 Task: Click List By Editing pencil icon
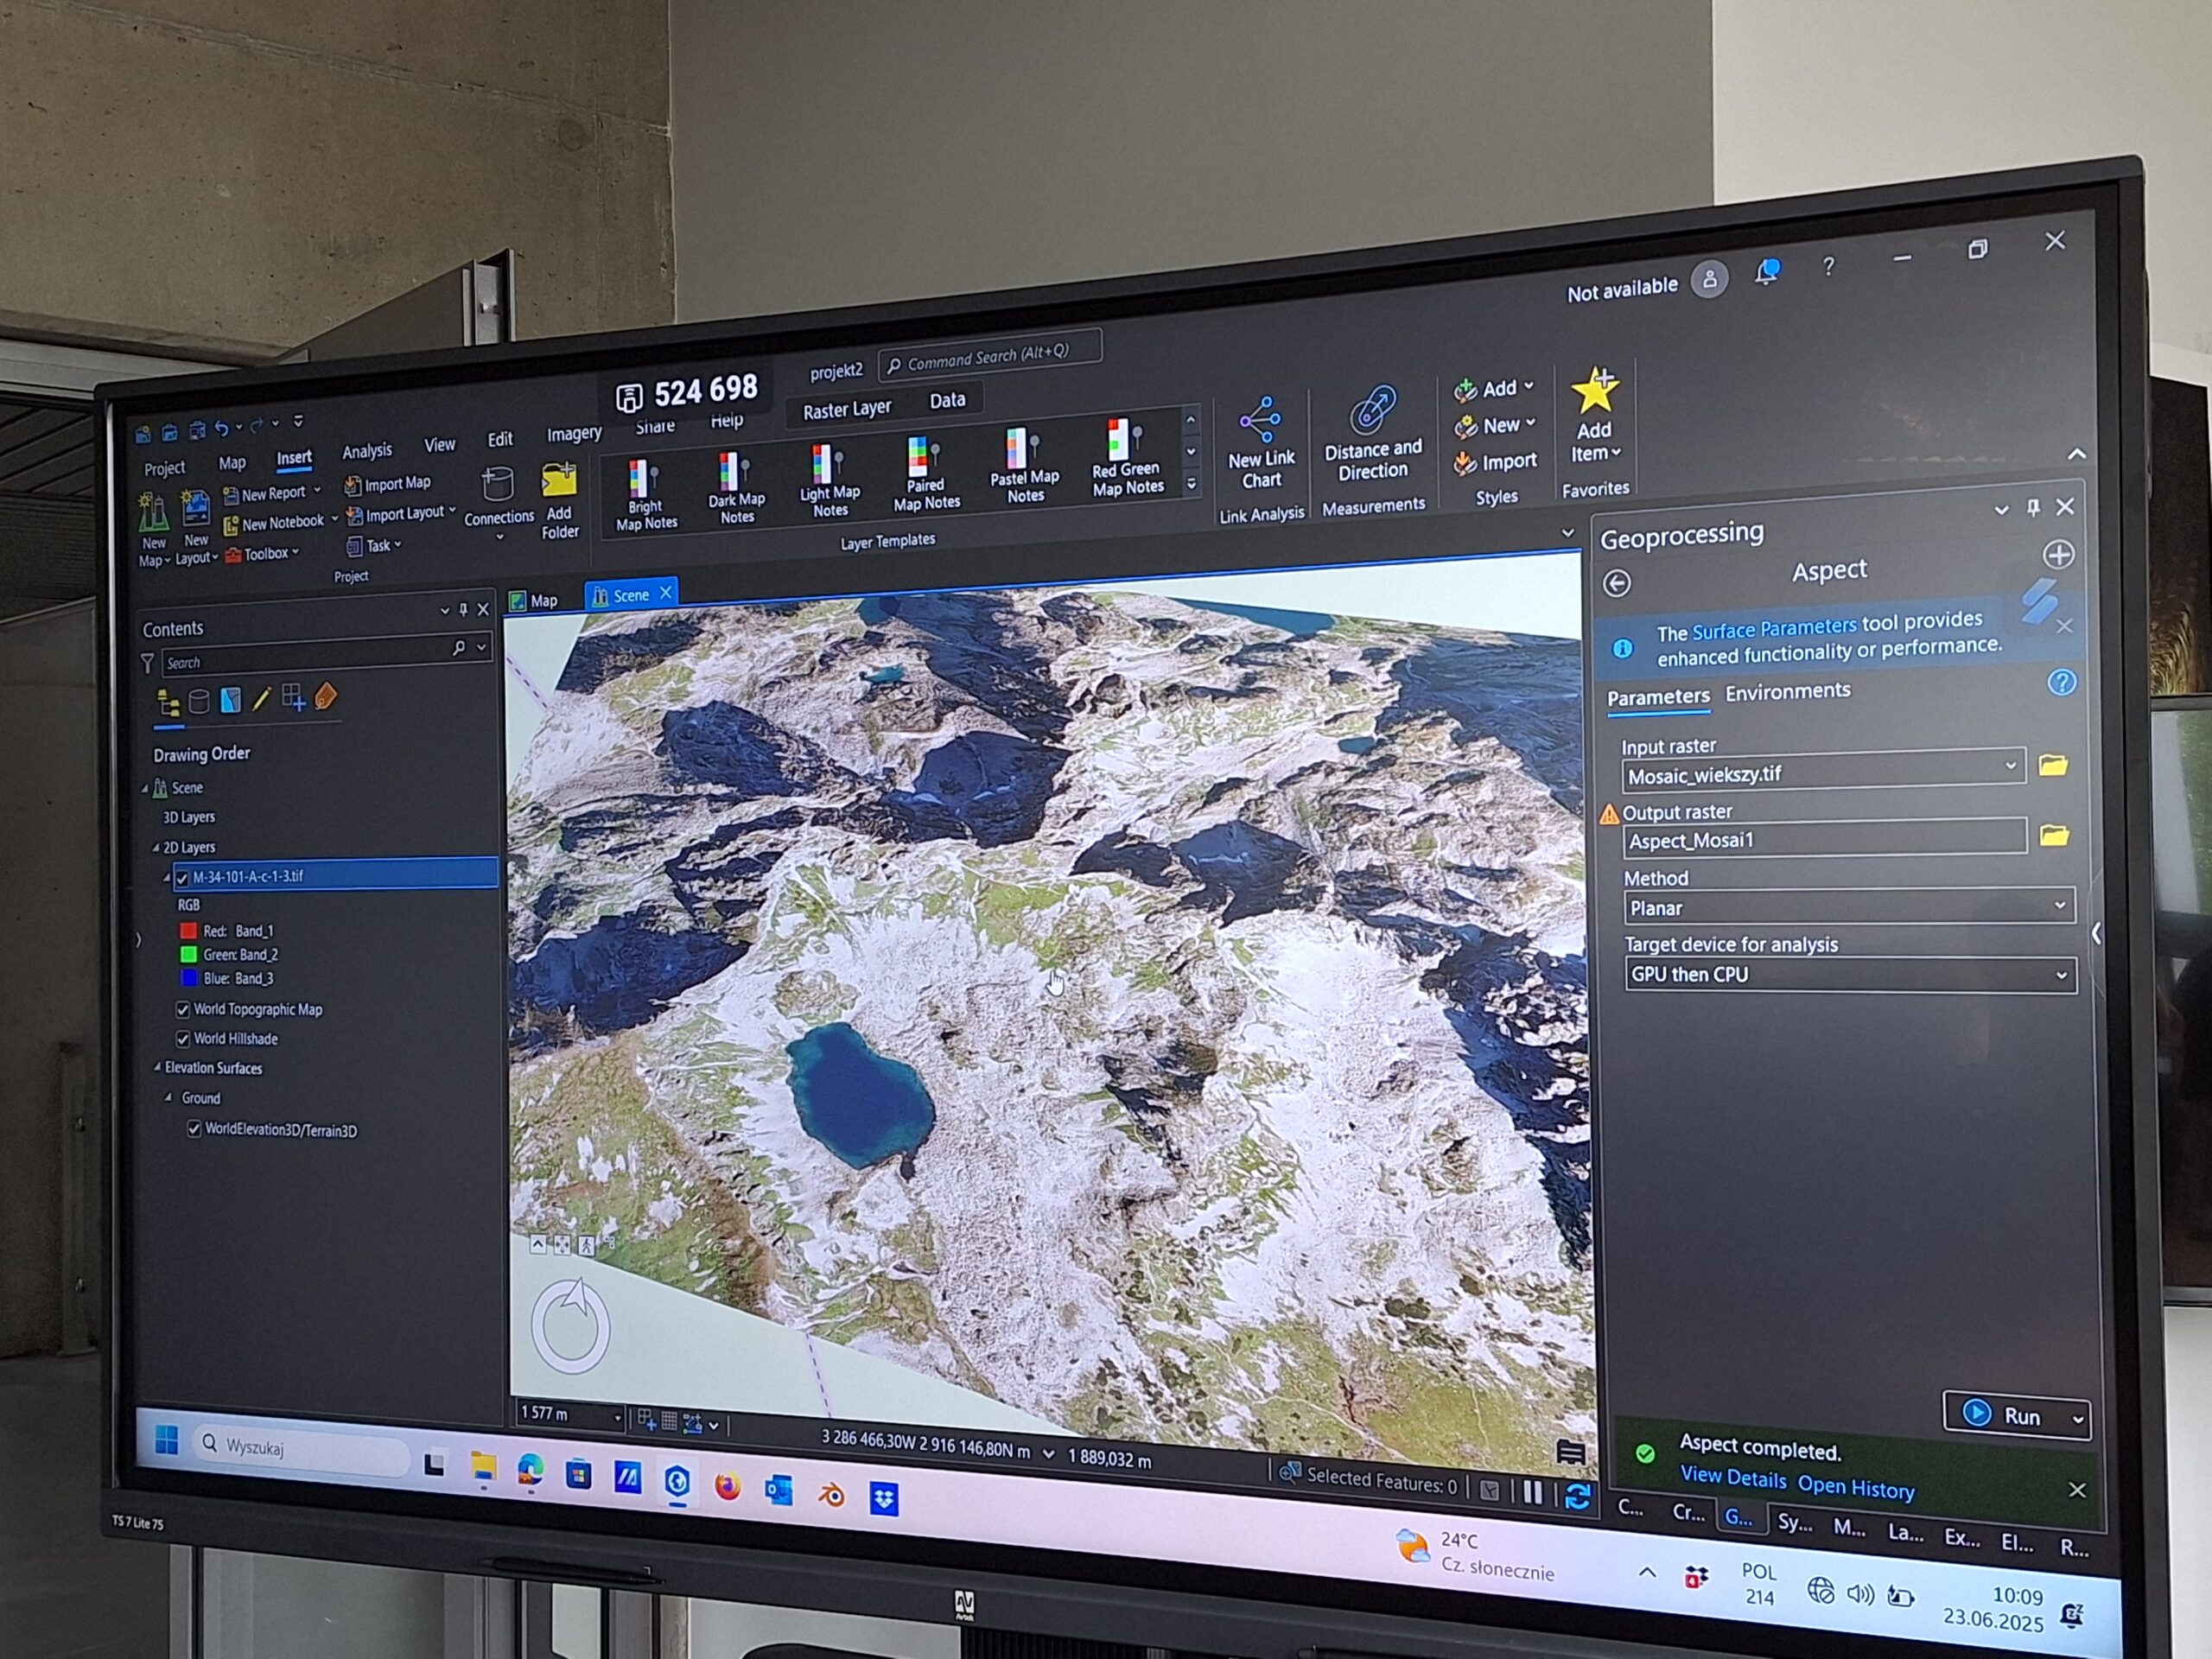point(262,698)
